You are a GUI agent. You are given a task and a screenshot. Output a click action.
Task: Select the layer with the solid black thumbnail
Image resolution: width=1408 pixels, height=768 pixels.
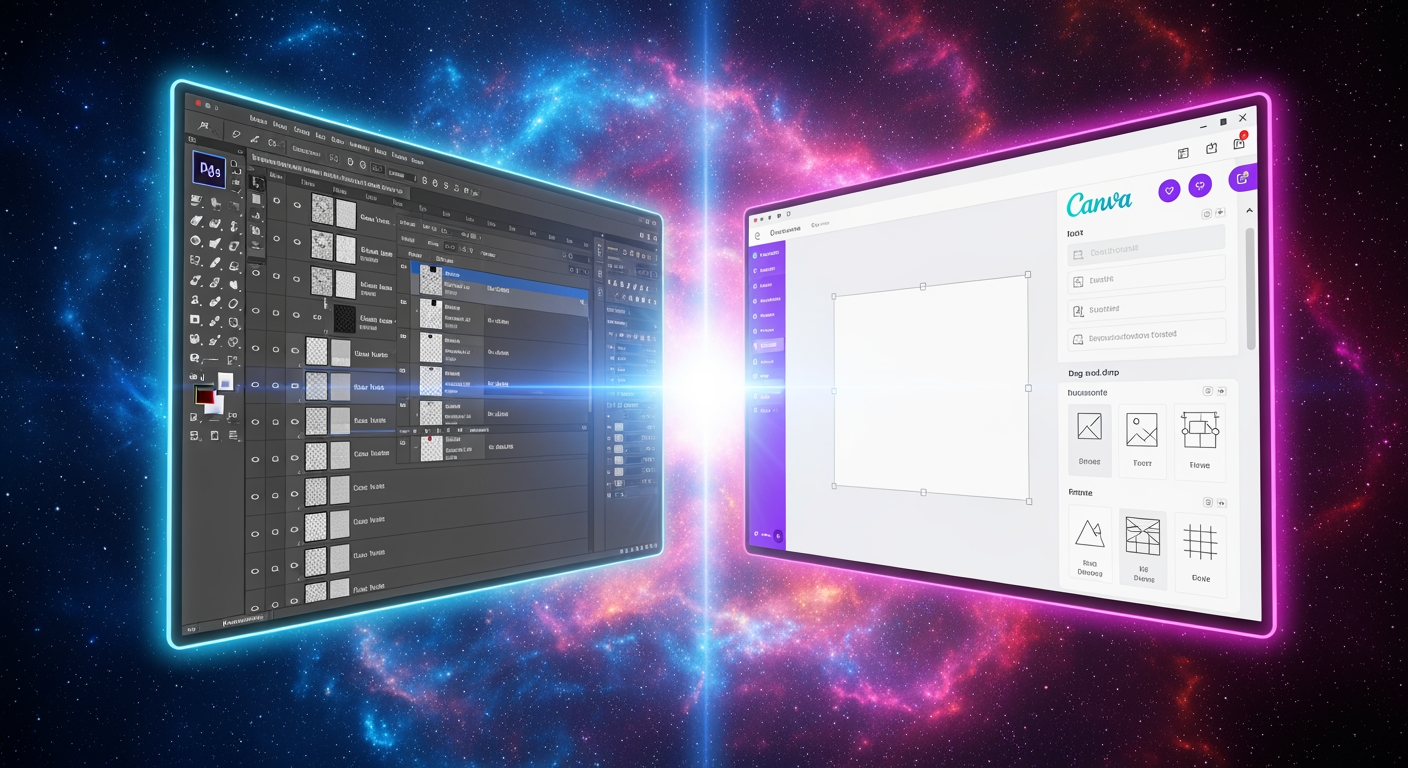(x=345, y=319)
